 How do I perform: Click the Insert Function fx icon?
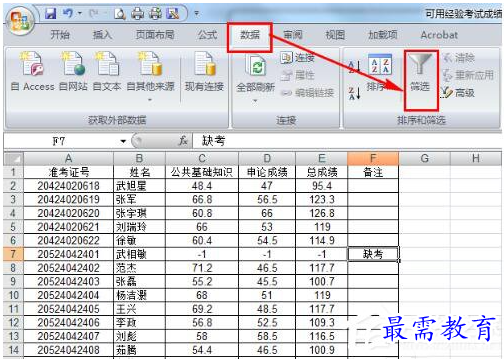[x=183, y=141]
